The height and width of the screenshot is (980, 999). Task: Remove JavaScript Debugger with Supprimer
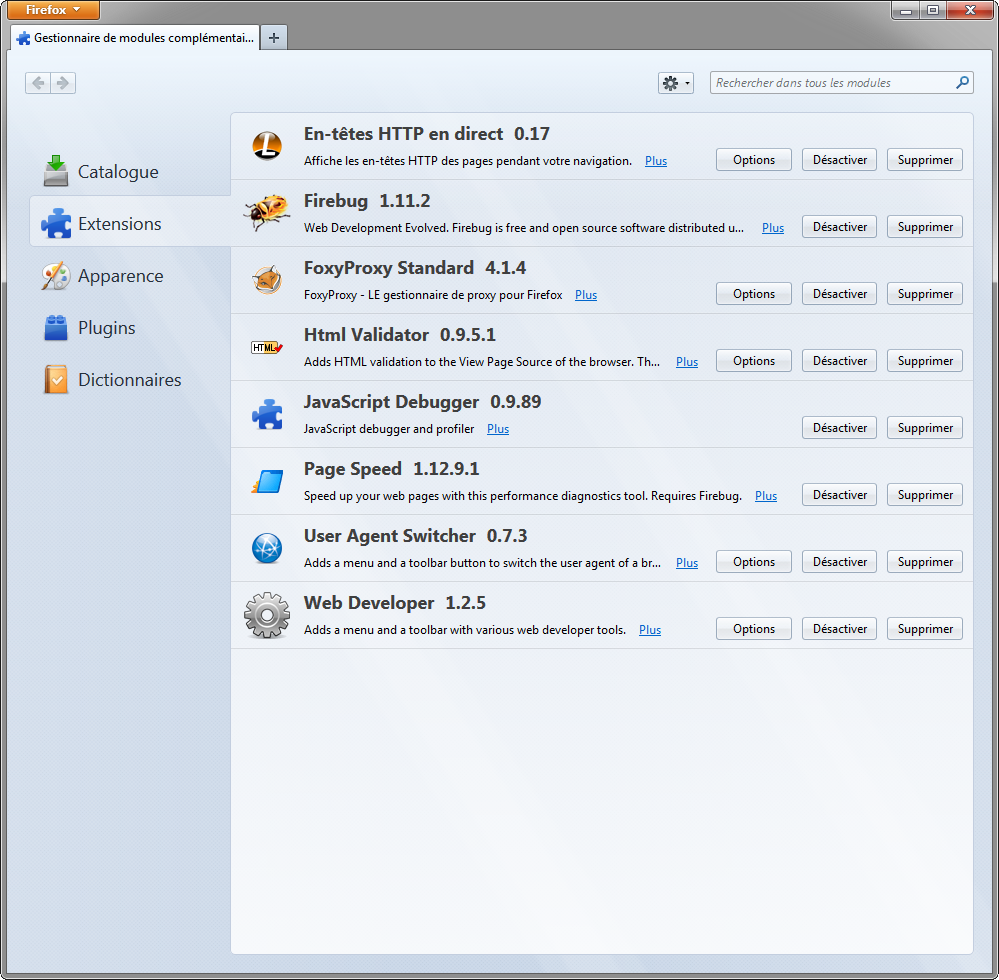[924, 428]
